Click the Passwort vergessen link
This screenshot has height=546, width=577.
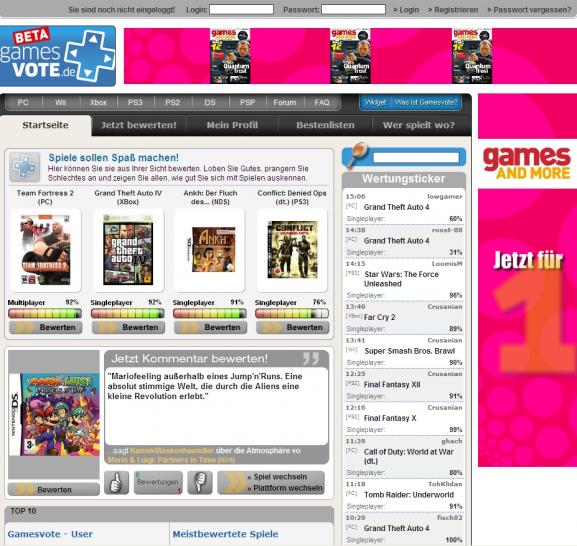click(x=529, y=10)
